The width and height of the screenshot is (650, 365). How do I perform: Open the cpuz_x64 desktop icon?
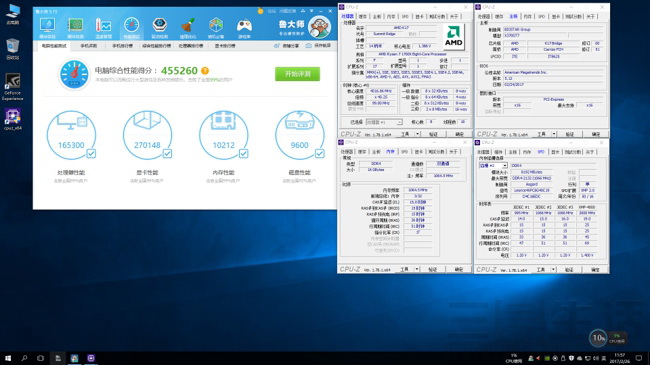[x=12, y=119]
